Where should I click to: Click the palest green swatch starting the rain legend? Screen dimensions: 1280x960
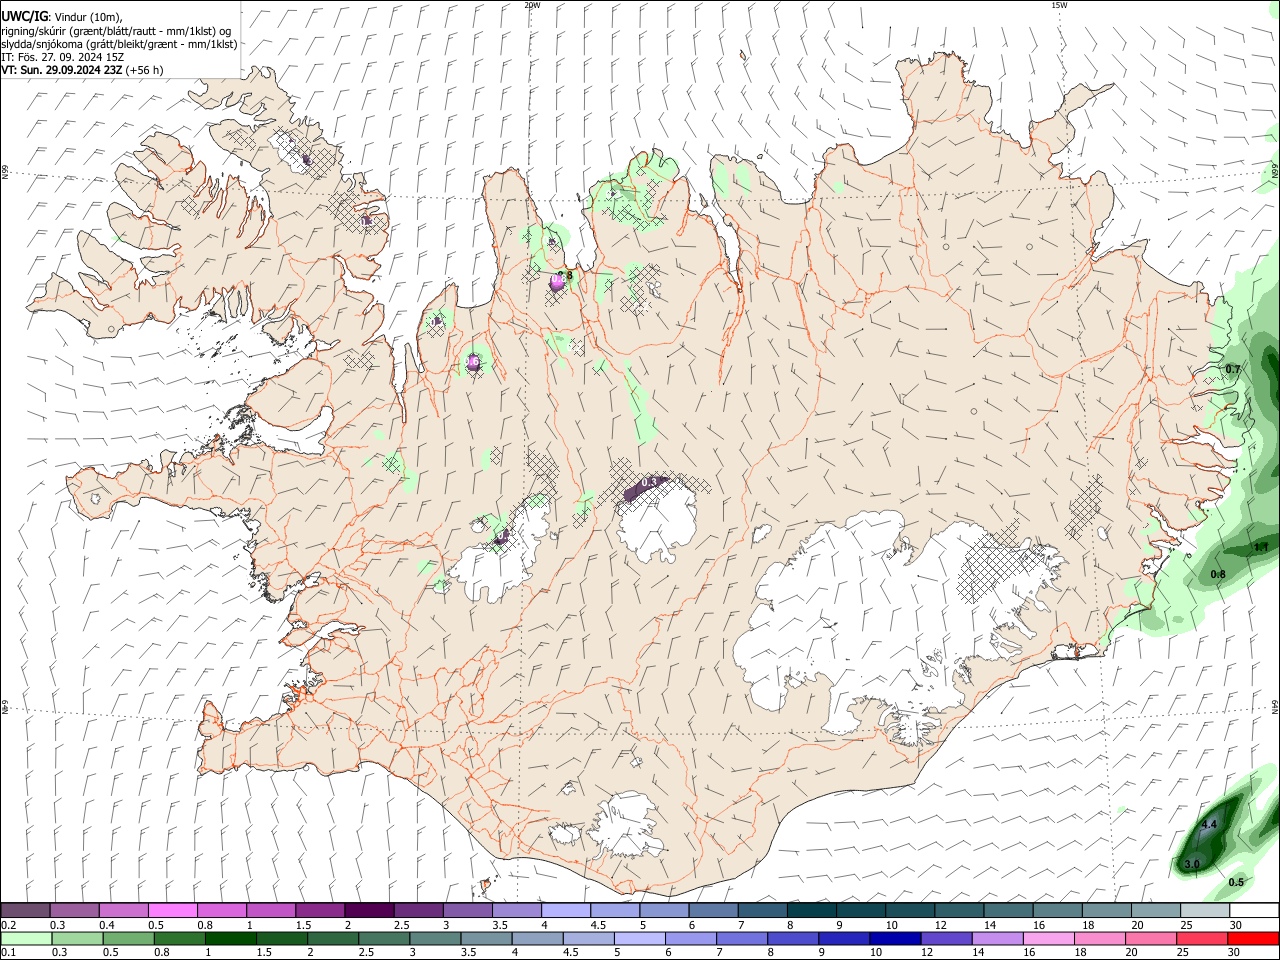click(x=26, y=939)
